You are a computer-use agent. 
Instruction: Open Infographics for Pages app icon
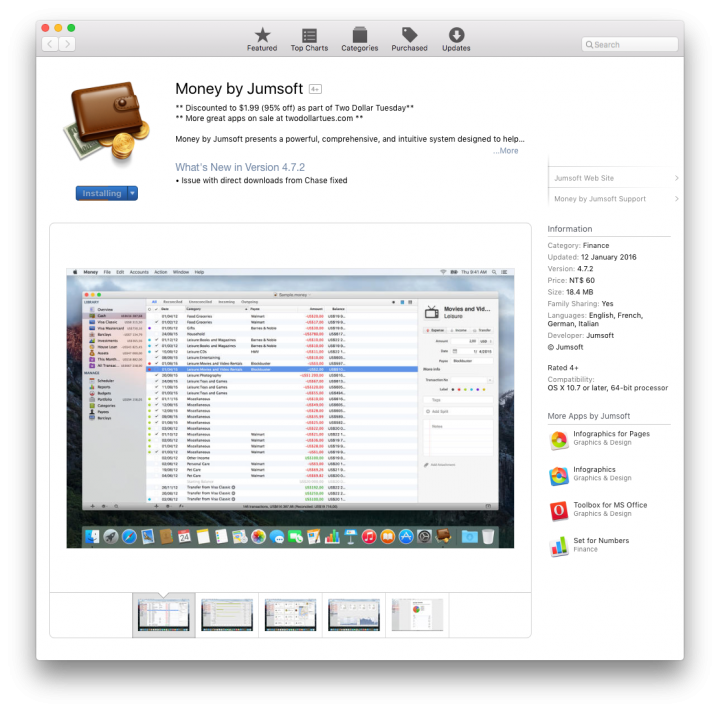558,440
